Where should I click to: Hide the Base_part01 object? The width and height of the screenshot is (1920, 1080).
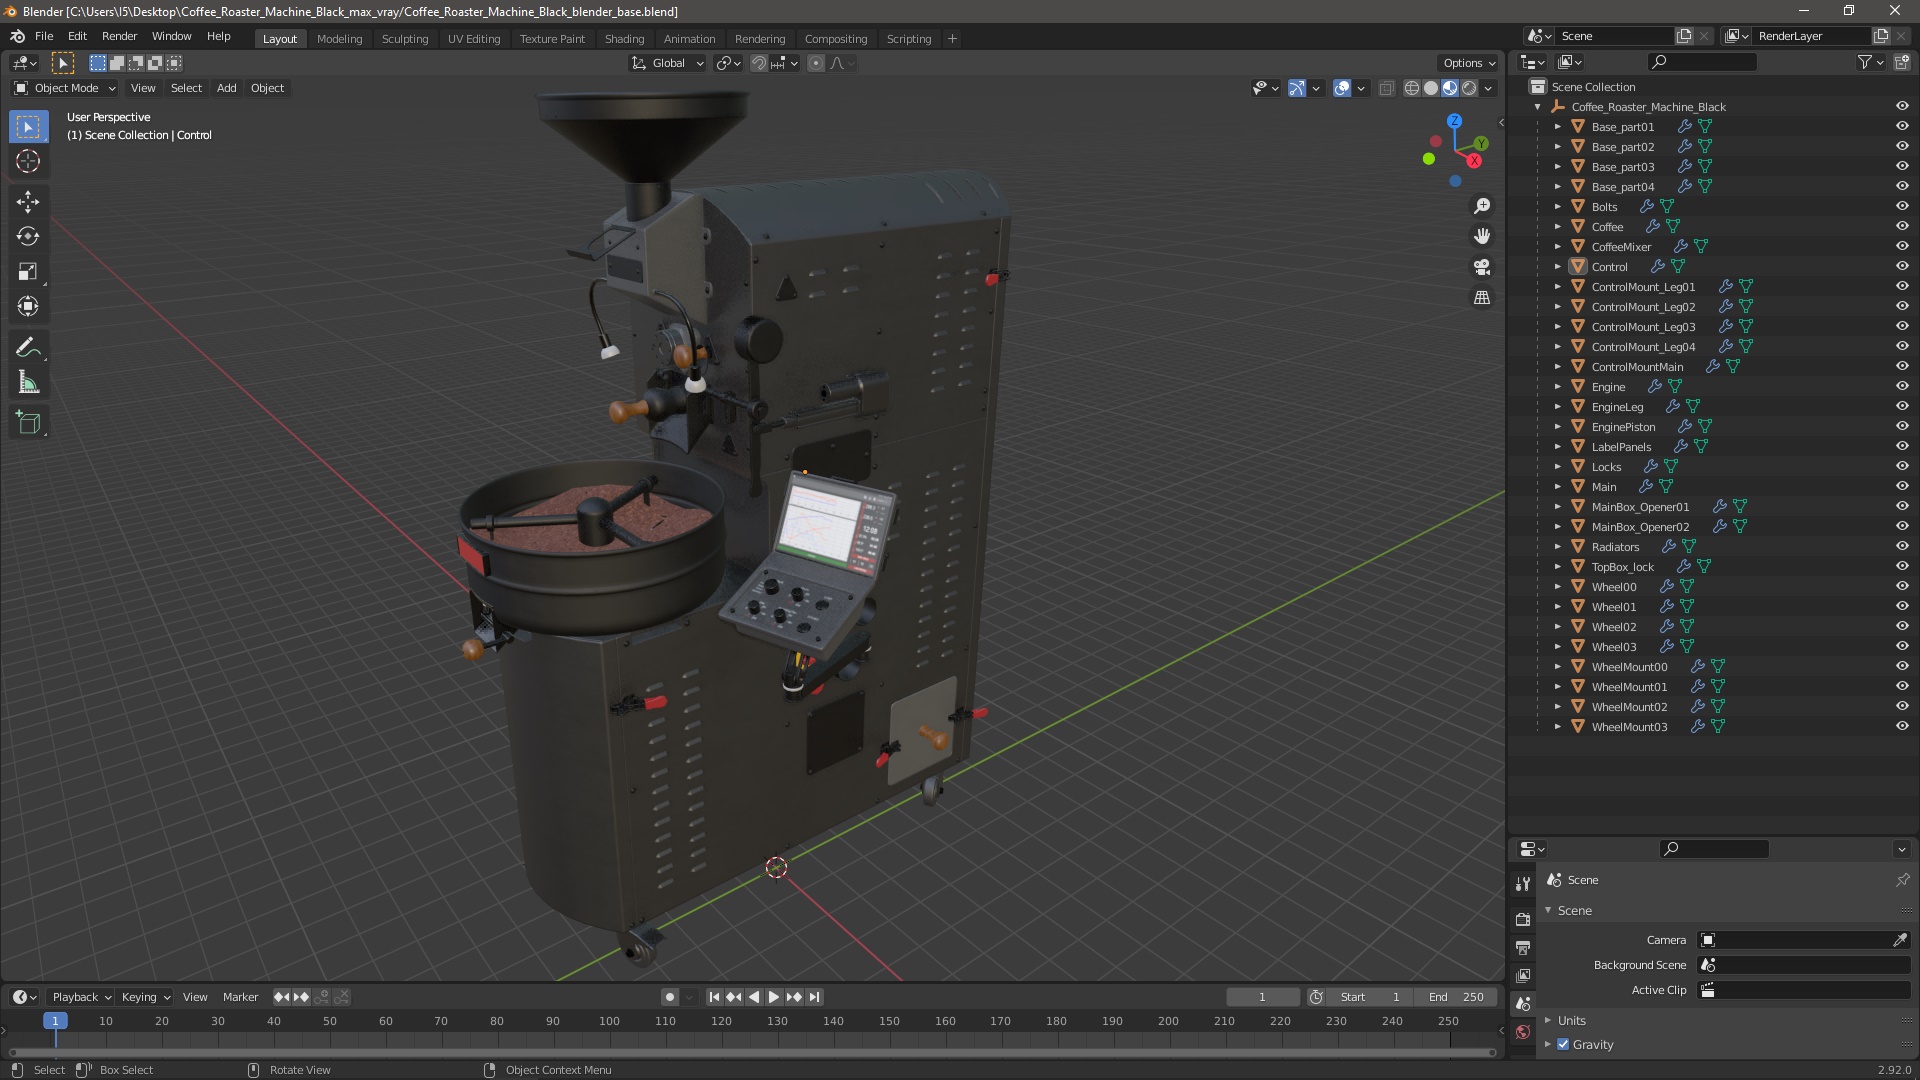click(x=1902, y=126)
